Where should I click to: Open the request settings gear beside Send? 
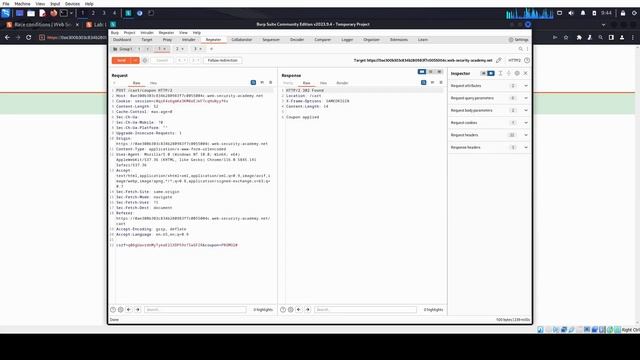click(145, 60)
